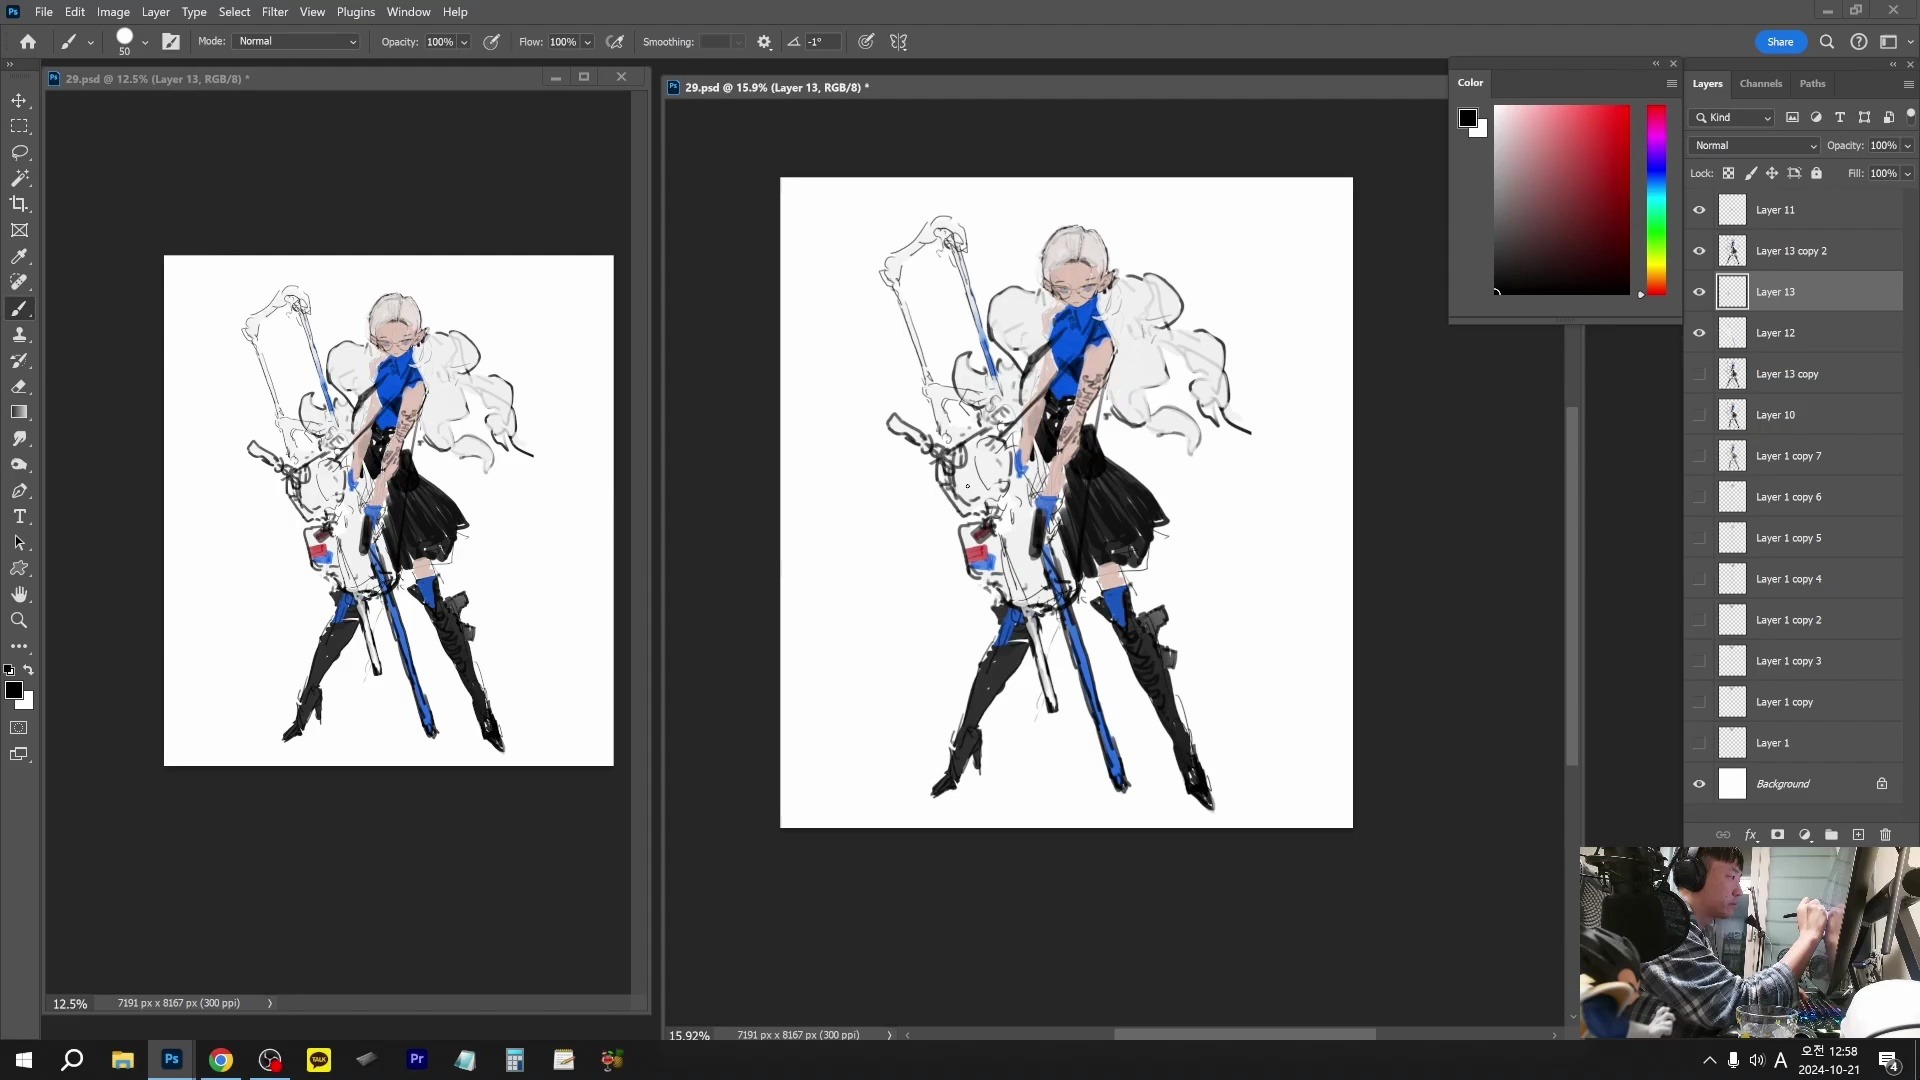Screen dimensions: 1920x1080
Task: Select the Zoom tool
Action: (20, 620)
